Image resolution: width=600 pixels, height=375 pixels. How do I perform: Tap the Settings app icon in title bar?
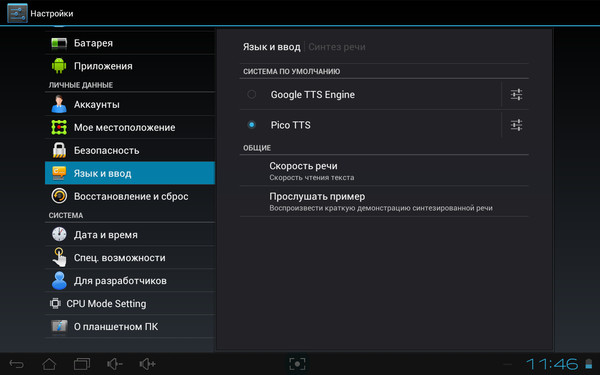tap(17, 13)
